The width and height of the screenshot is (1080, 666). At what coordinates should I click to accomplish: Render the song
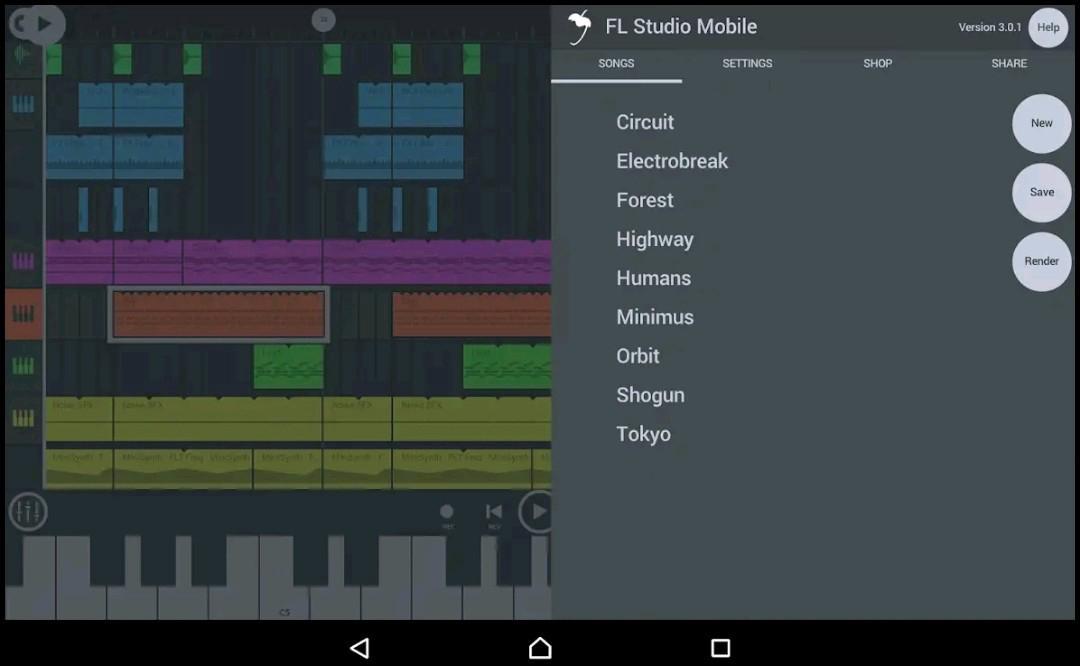pyautogui.click(x=1041, y=261)
